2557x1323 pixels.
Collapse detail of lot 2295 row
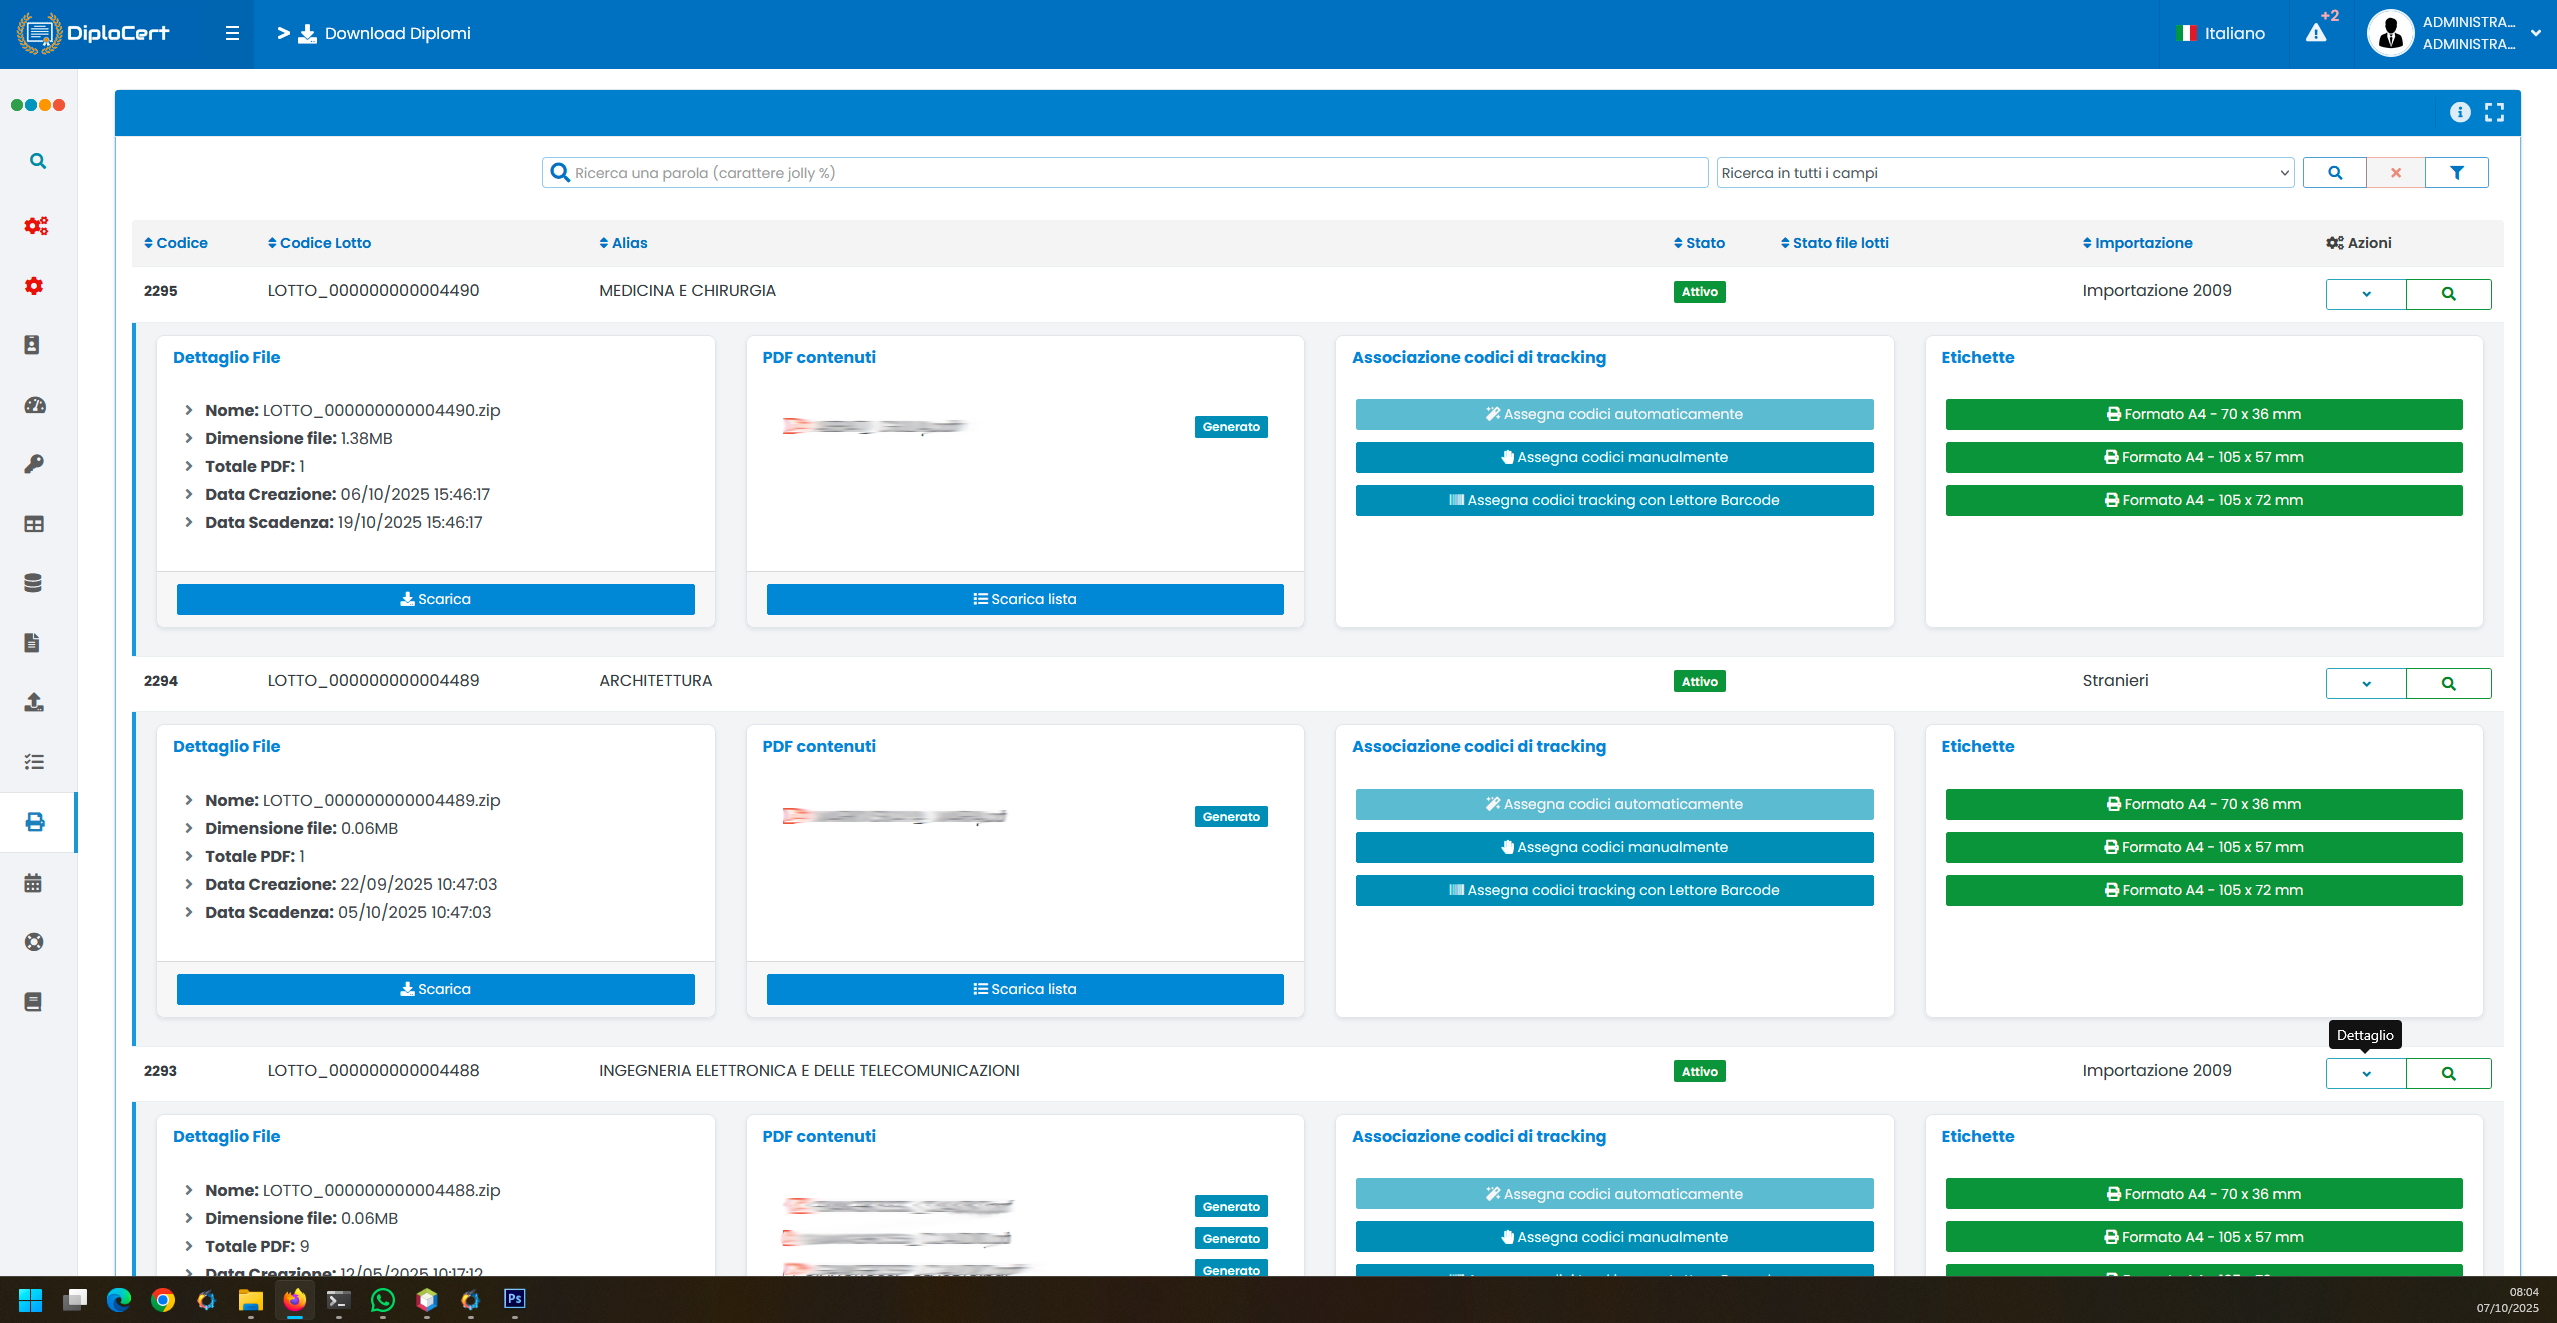(x=2366, y=294)
